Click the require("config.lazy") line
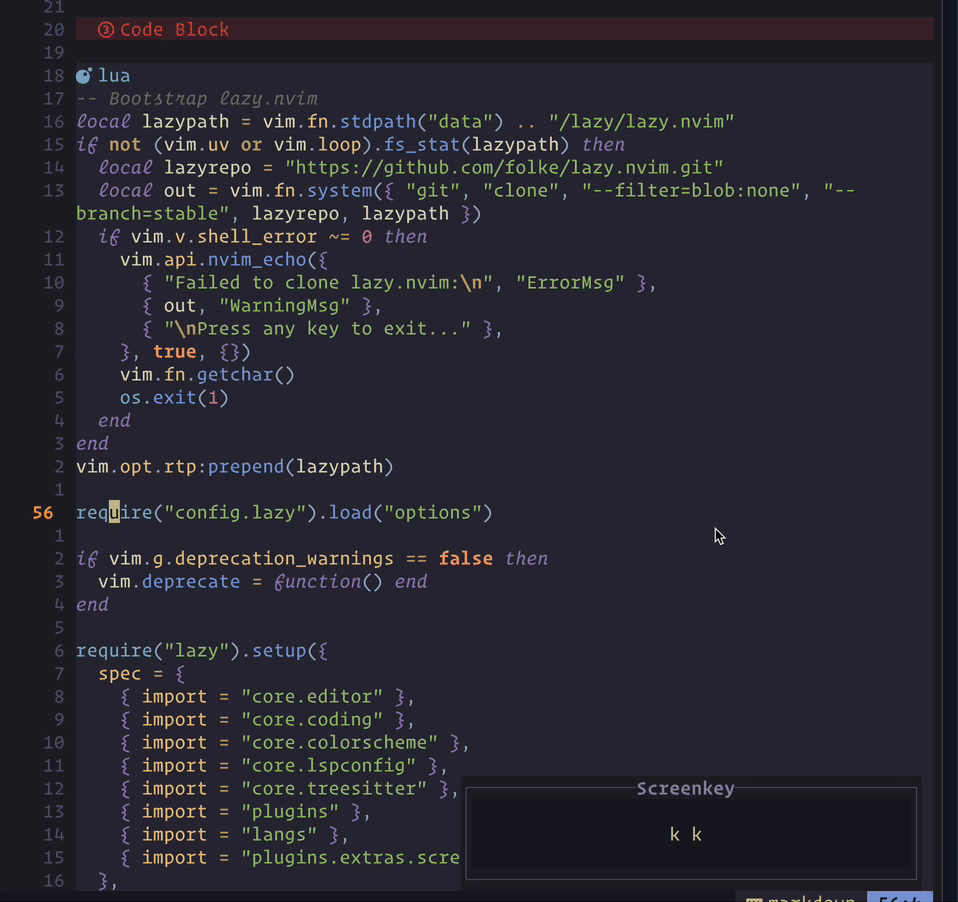This screenshot has width=958, height=902. 283,512
